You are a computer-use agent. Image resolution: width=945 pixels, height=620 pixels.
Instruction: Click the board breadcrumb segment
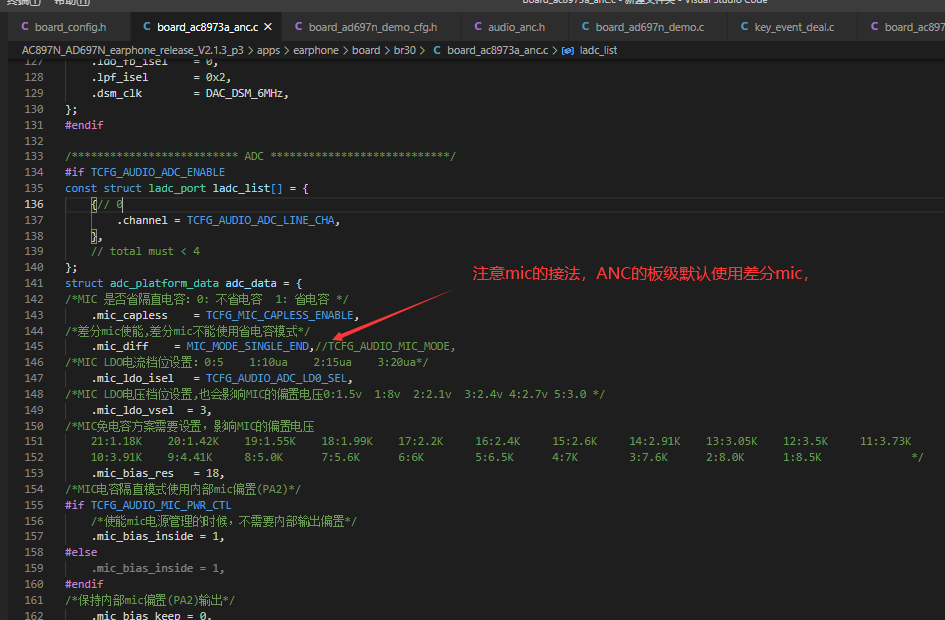coord(366,50)
